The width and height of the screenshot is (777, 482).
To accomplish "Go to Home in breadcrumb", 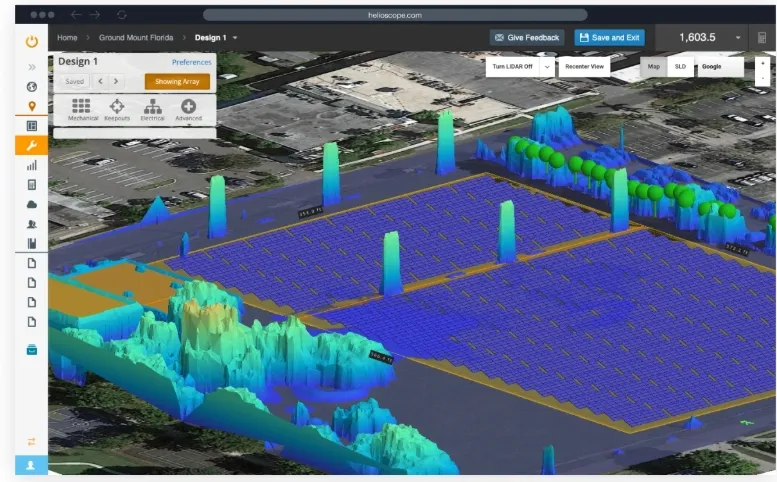I will pyautogui.click(x=67, y=37).
